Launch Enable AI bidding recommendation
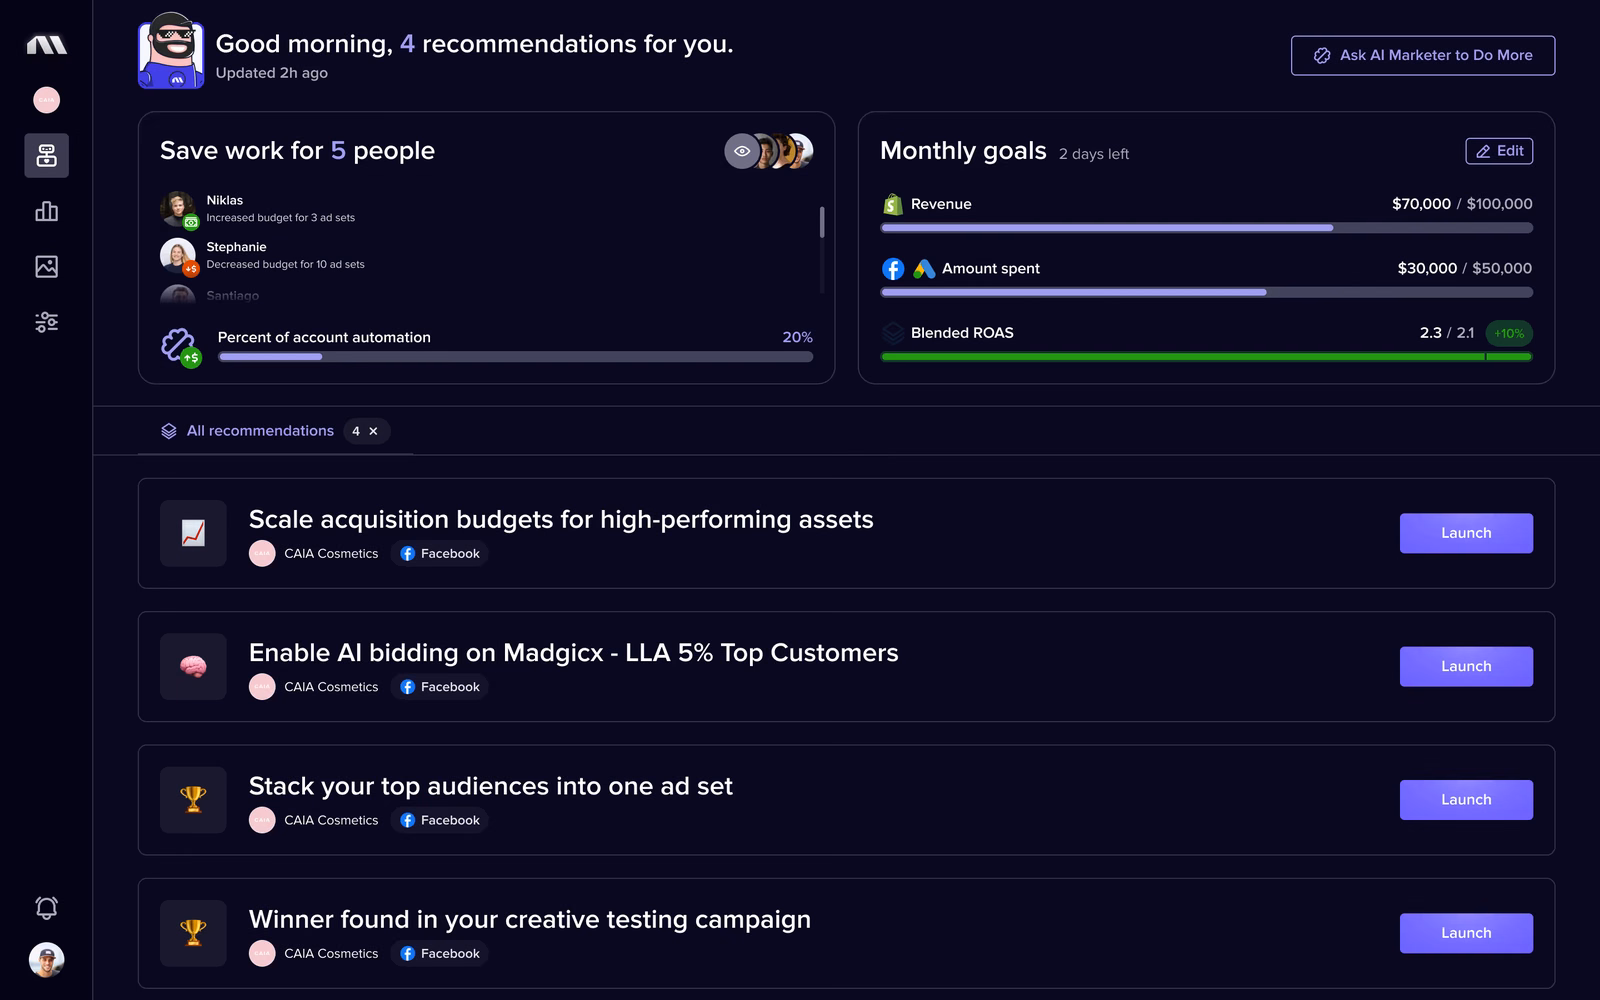1600x1000 pixels. 1466,666
